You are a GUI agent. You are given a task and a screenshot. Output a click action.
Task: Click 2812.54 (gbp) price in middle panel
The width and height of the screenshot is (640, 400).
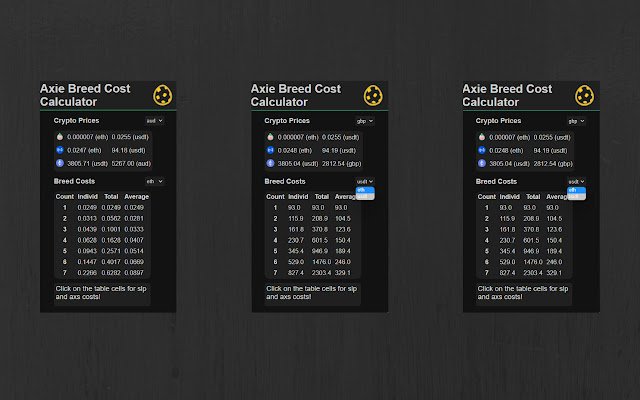click(x=342, y=164)
